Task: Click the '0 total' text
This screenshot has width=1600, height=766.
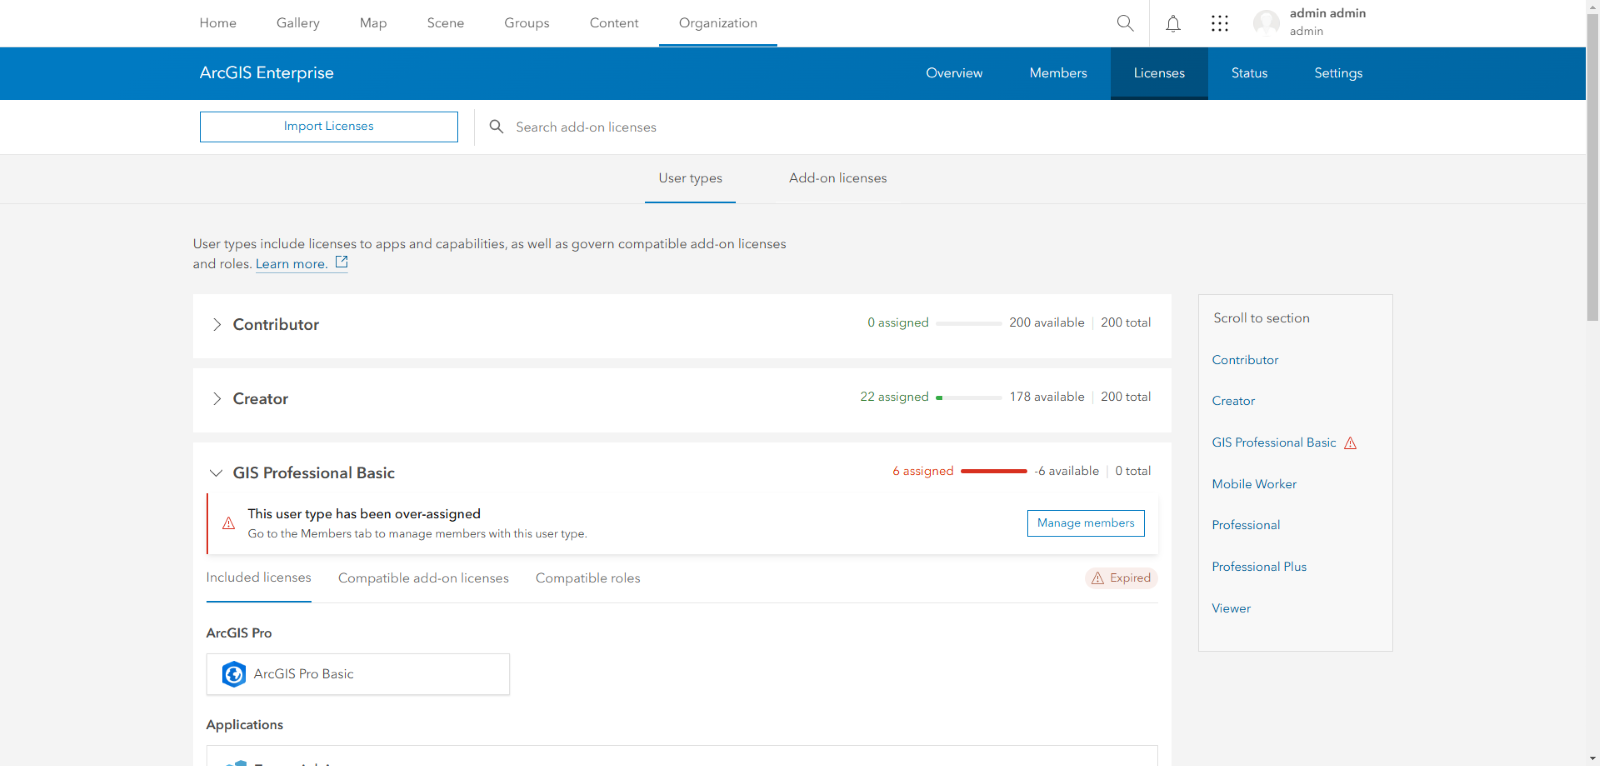Action: tap(1133, 471)
